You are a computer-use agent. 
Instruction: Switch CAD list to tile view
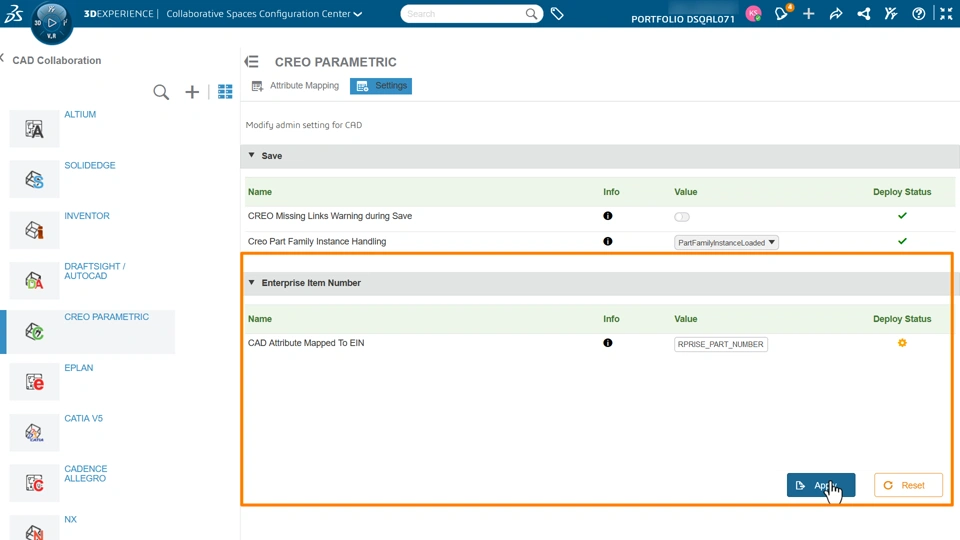225,92
